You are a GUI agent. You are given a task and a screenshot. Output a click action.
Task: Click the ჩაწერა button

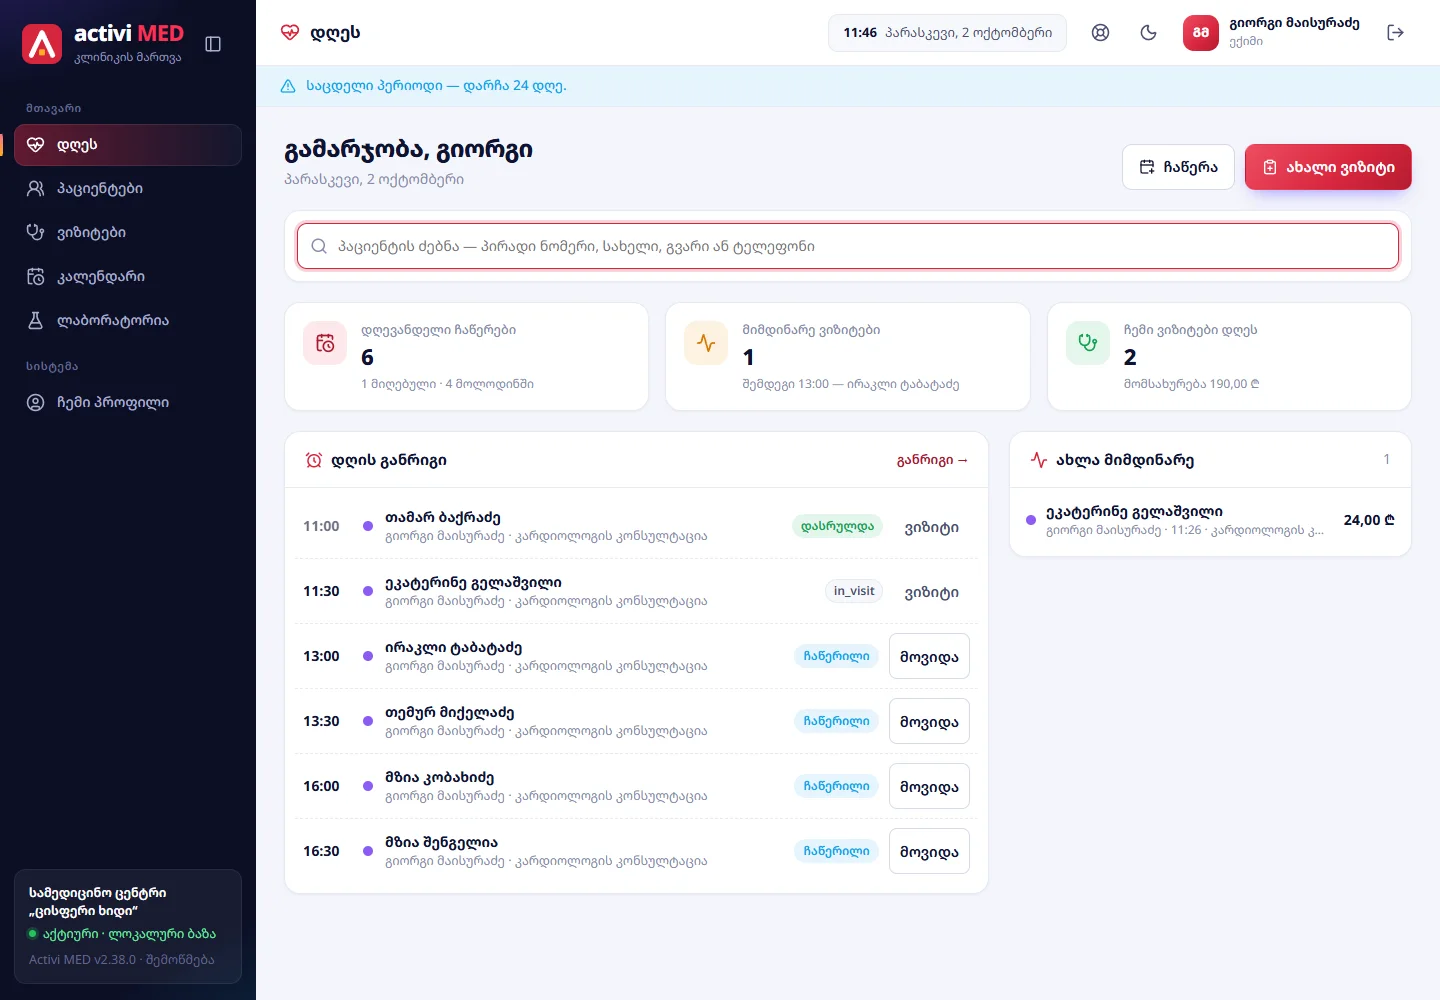pos(1178,167)
